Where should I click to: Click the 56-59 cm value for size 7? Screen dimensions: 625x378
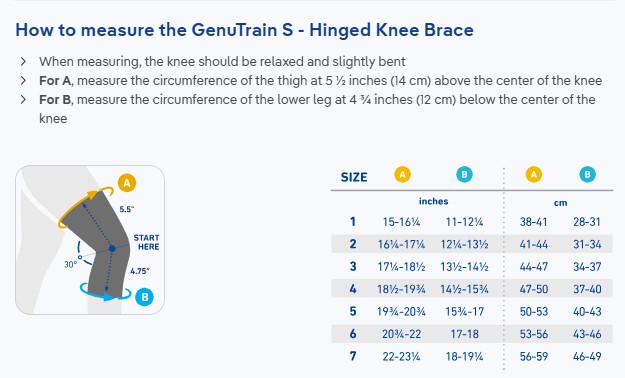pyautogui.click(x=534, y=356)
